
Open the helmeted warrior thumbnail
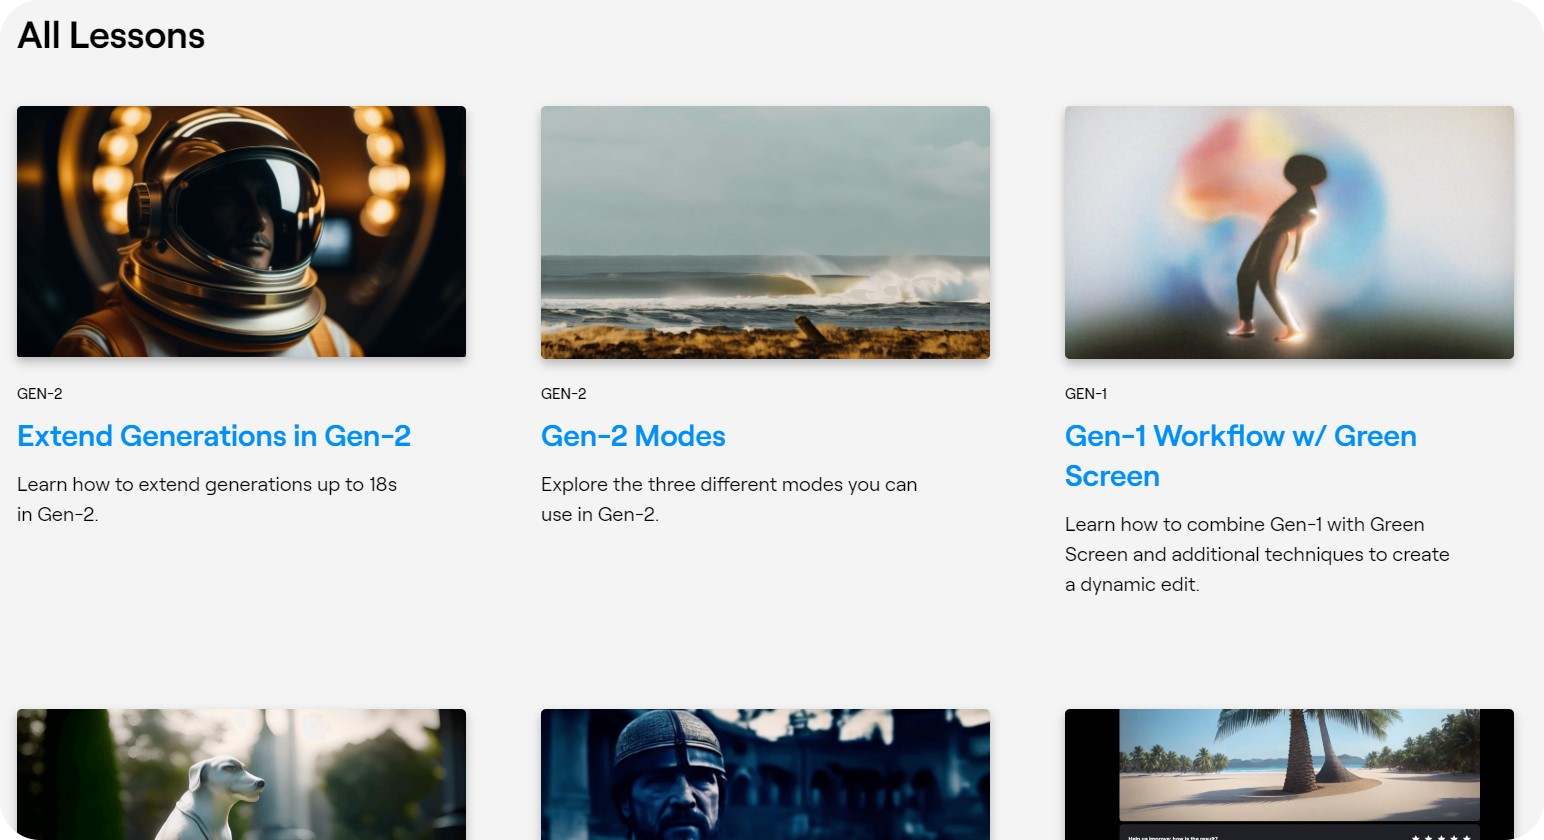765,774
